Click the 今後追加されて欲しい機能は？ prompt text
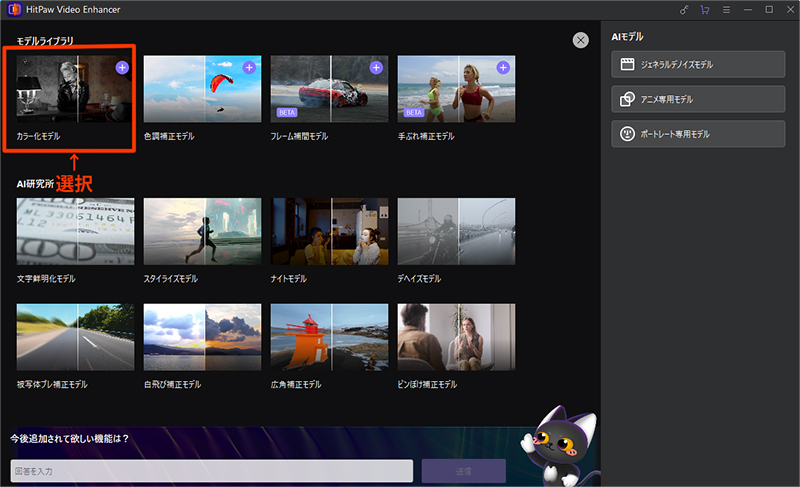Screen dimensions: 800x487 click(x=69, y=439)
